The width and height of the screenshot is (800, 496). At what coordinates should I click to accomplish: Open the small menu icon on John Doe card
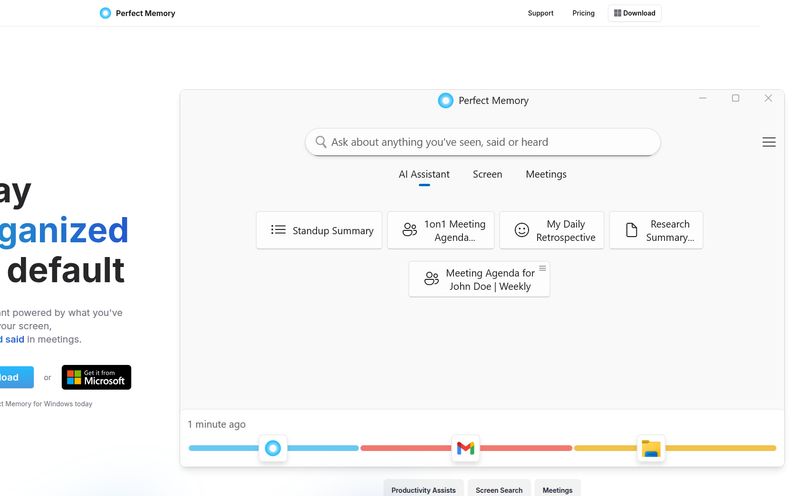[x=542, y=268]
